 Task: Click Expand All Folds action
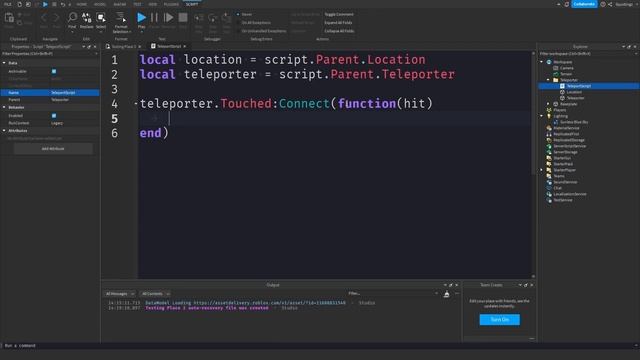click(338, 23)
